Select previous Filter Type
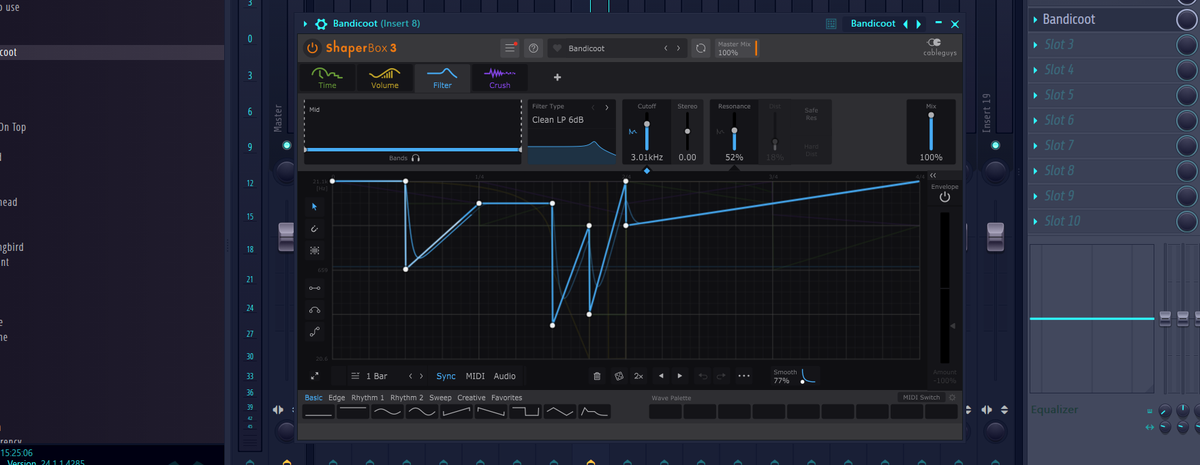 (x=593, y=106)
